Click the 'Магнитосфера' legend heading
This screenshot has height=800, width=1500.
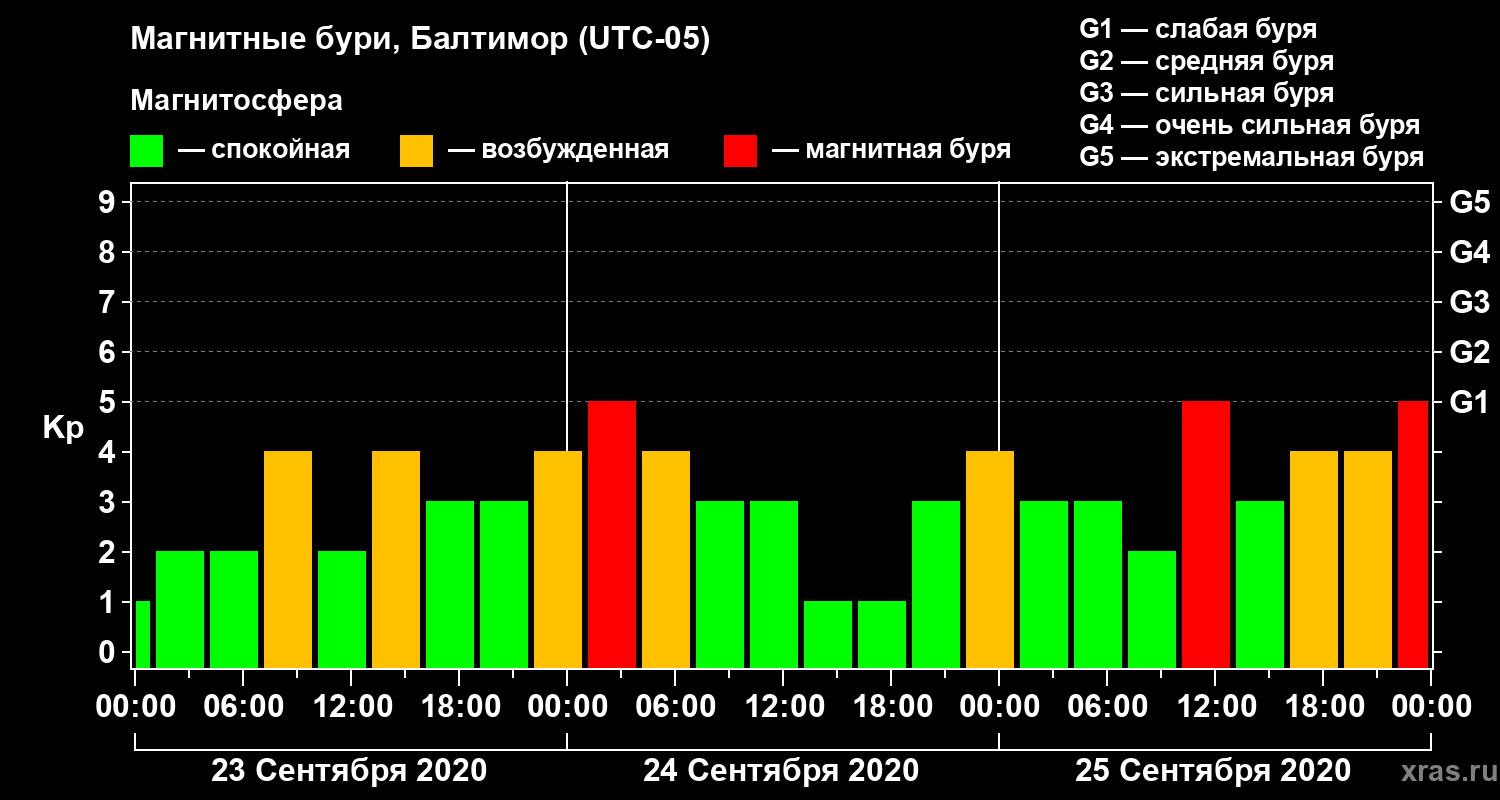point(236,101)
